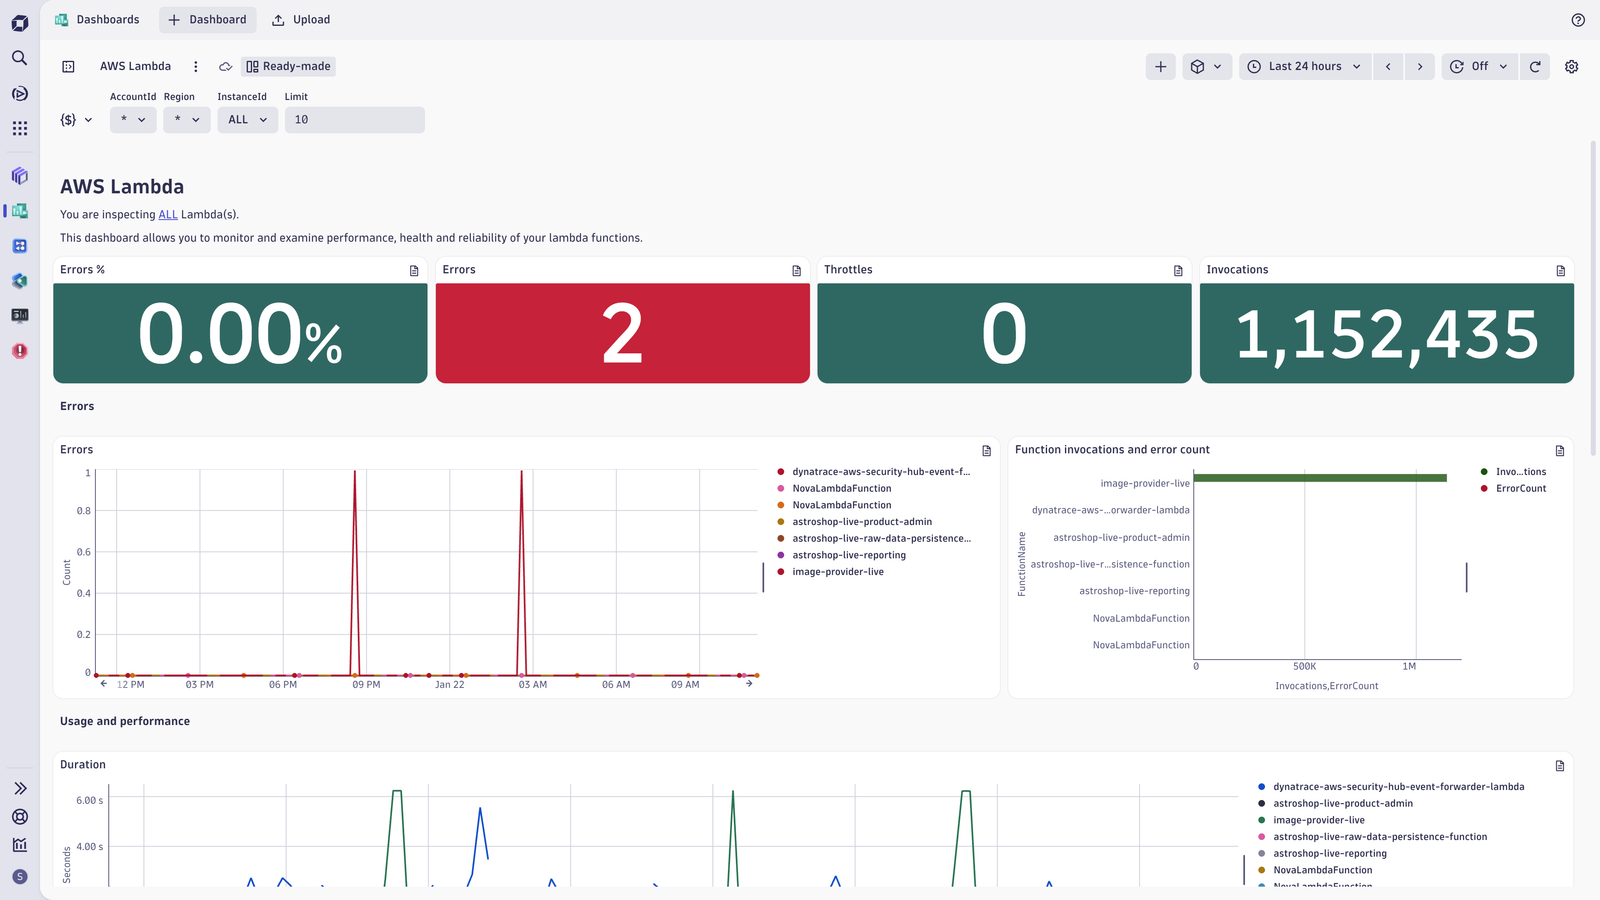Click the Invocations value 1,152,435
Viewport: 1600px width, 900px height.
coord(1387,335)
